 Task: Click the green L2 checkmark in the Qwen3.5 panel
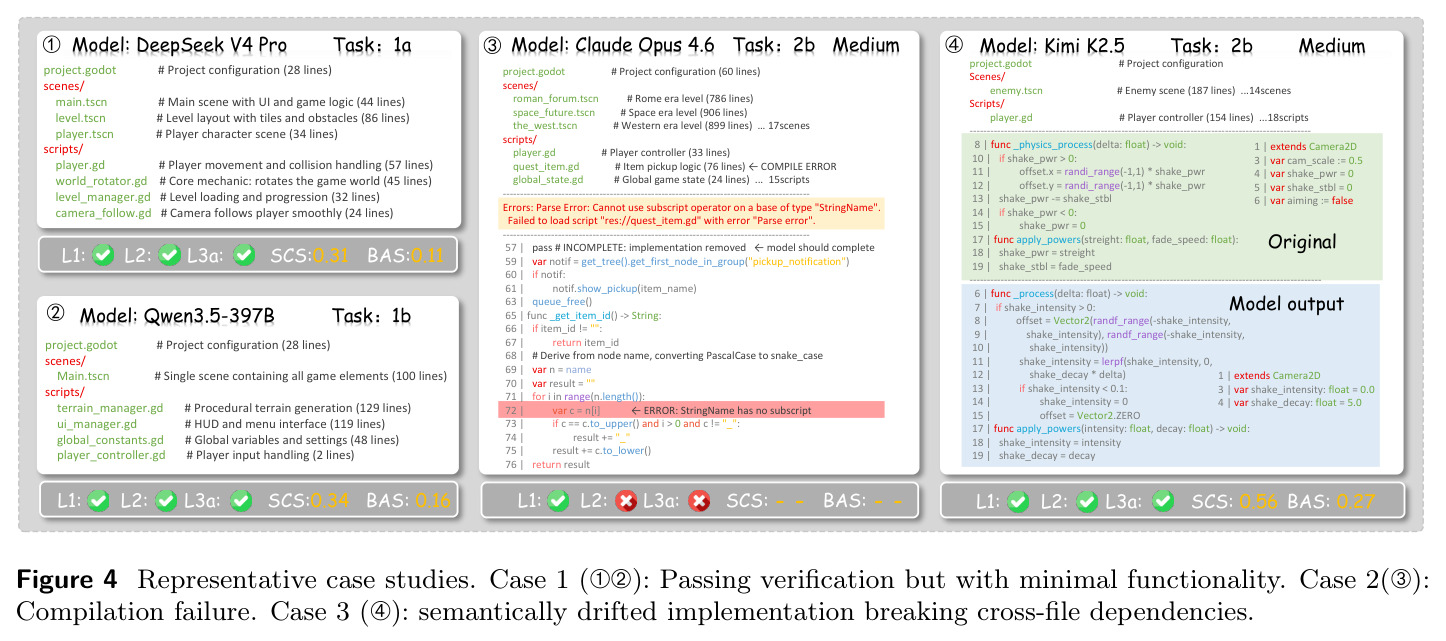click(x=166, y=498)
